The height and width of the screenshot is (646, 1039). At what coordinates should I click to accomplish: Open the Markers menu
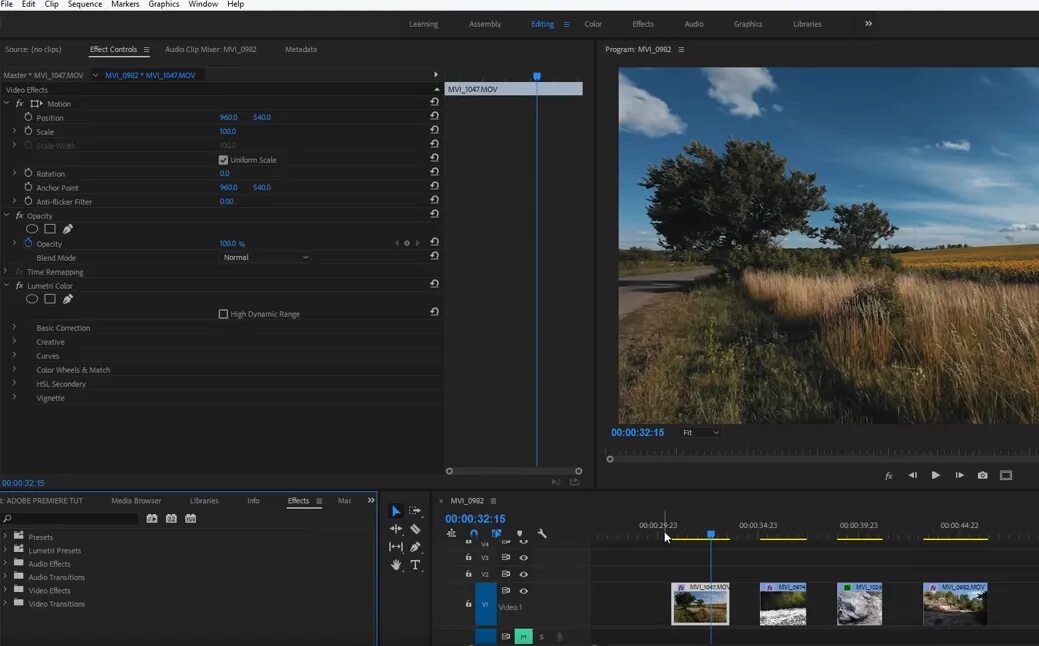pos(125,4)
